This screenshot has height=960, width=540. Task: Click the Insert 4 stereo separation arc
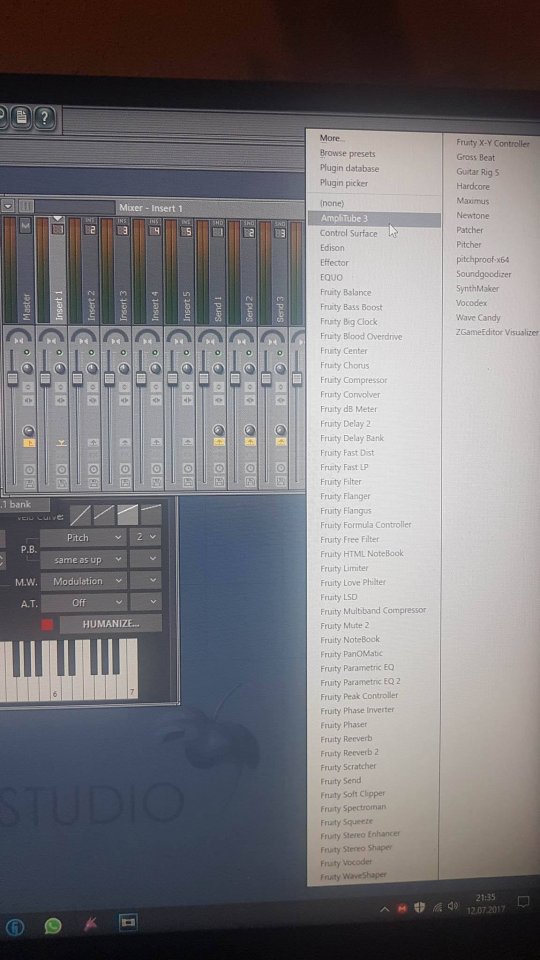[x=148, y=336]
